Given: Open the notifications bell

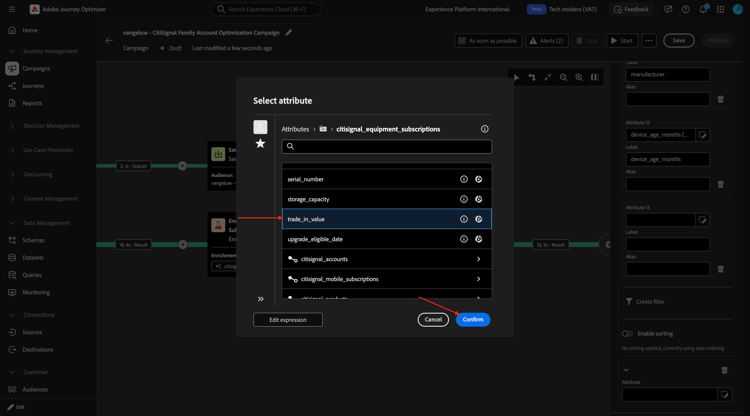Looking at the screenshot, I should pos(703,9).
